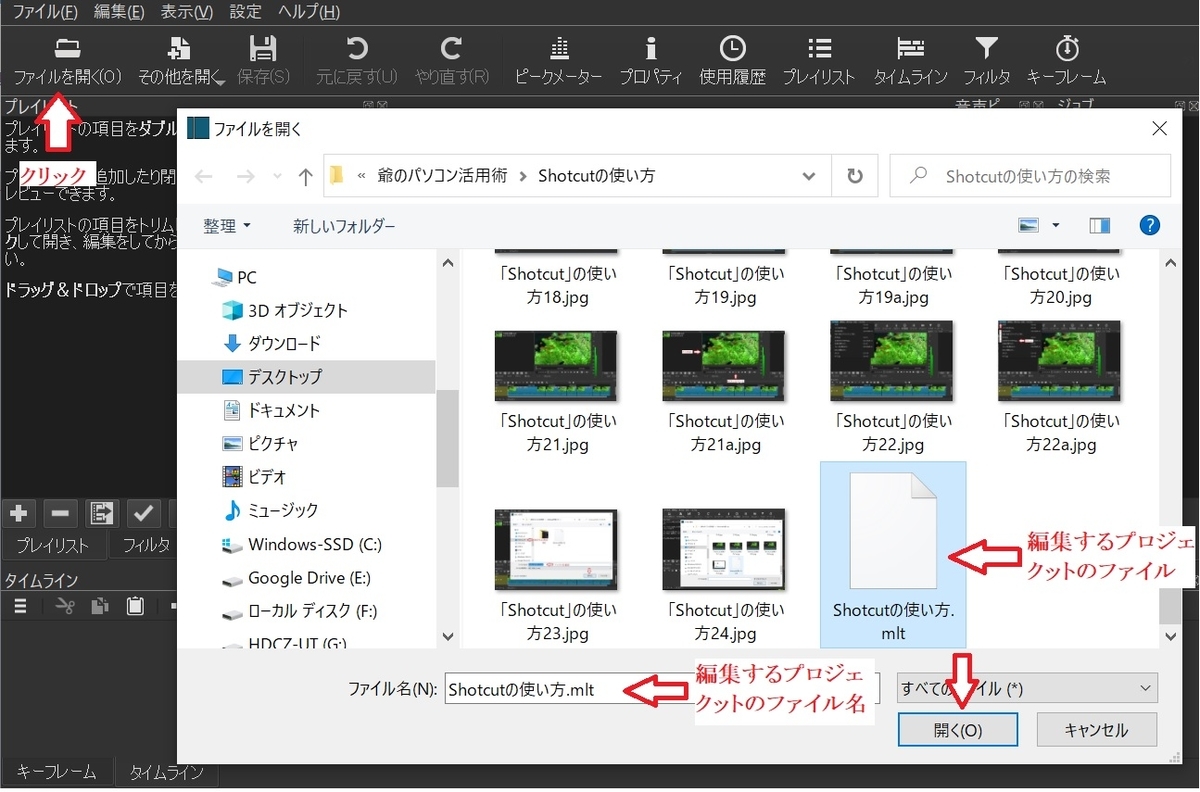The height and width of the screenshot is (792, 1200).
Task: Select the Shotcutの使い方.mlt file
Action: 893,554
